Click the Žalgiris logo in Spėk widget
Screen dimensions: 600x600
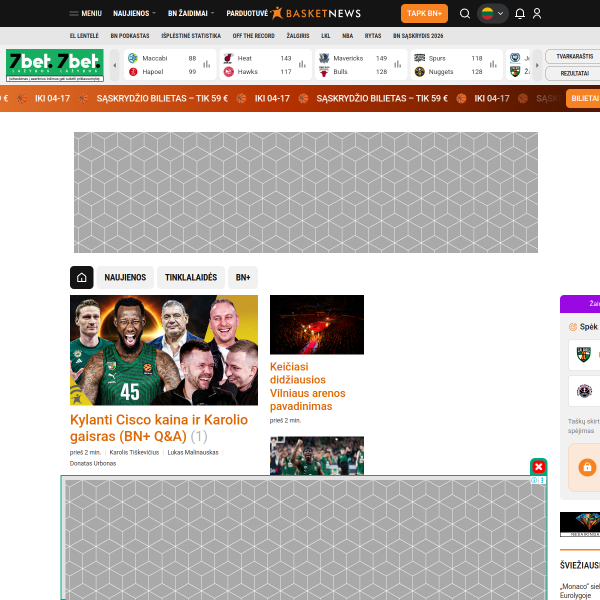pyautogui.click(x=584, y=355)
